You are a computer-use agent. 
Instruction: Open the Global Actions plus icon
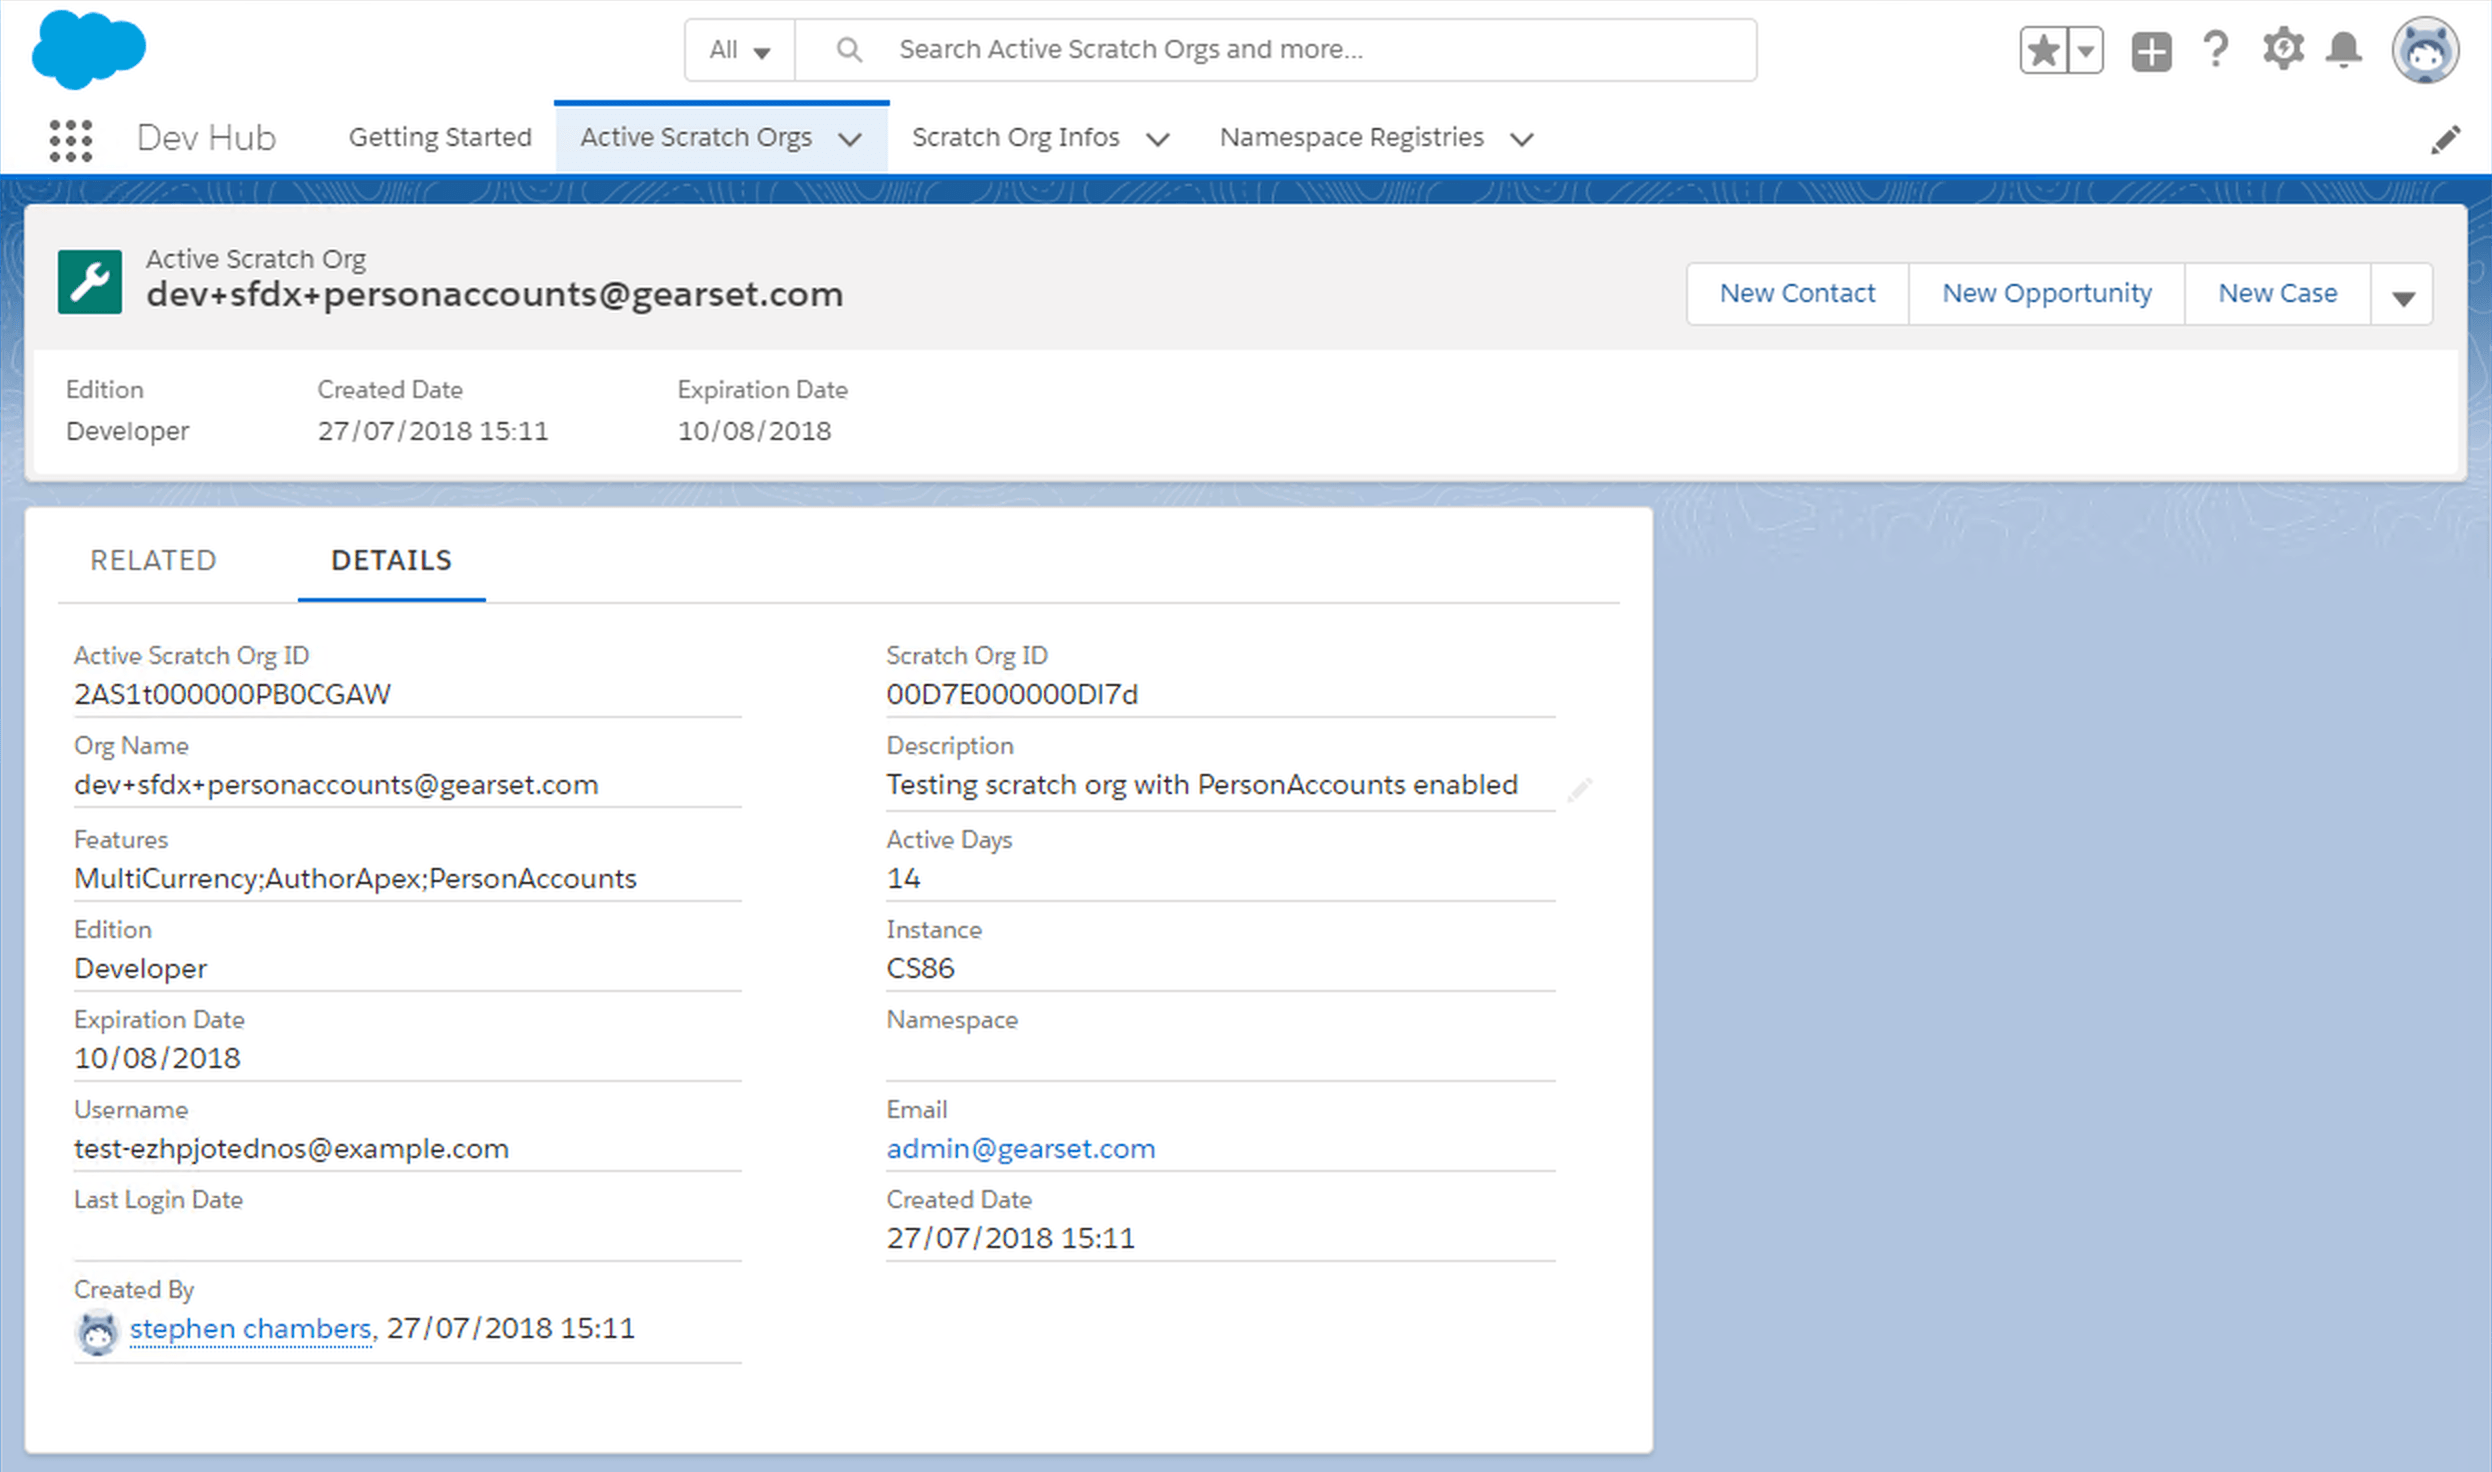(x=2151, y=50)
